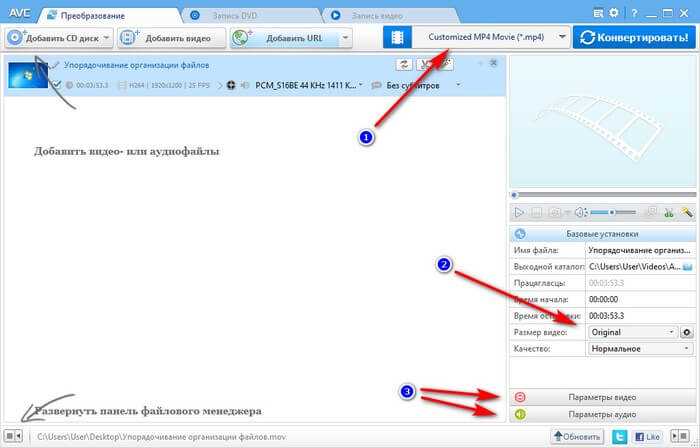Image resolution: width=700 pixels, height=448 pixels.
Task: Remove the video item with its X icon
Action: (x=493, y=63)
